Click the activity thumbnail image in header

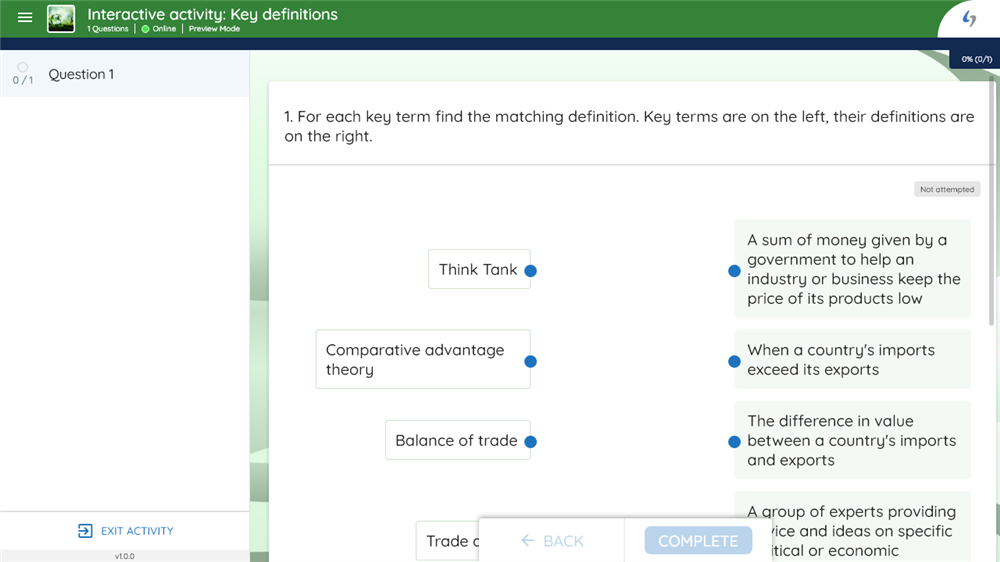coord(61,18)
